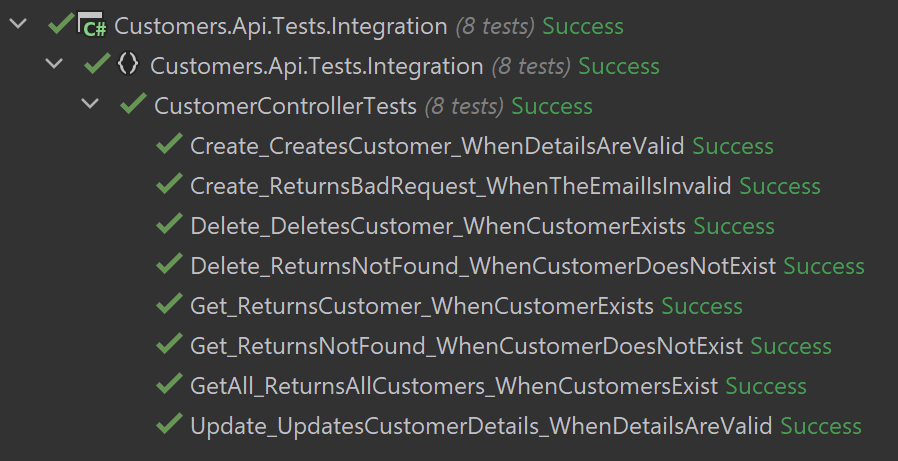The image size is (898, 461).
Task: Collapse the Customers.Api.Tests.Integration namespace node
Action: (54, 65)
